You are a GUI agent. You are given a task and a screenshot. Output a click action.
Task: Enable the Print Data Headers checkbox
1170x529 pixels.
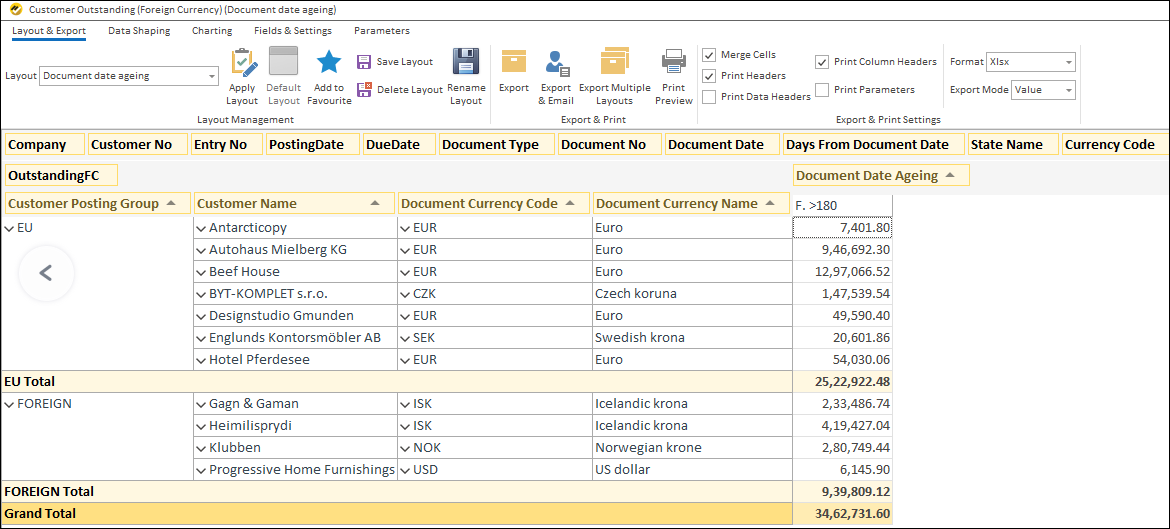tap(709, 97)
